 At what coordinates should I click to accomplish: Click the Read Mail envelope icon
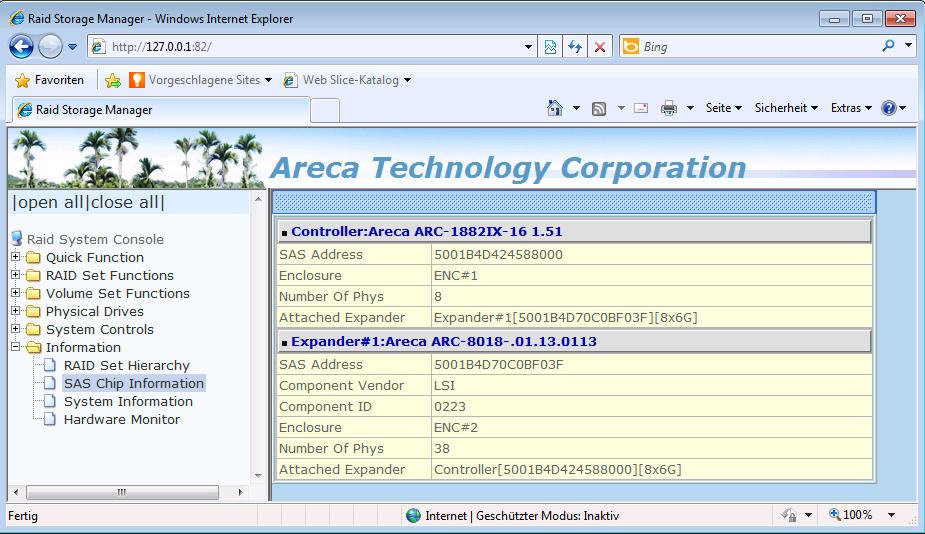pyautogui.click(x=641, y=108)
